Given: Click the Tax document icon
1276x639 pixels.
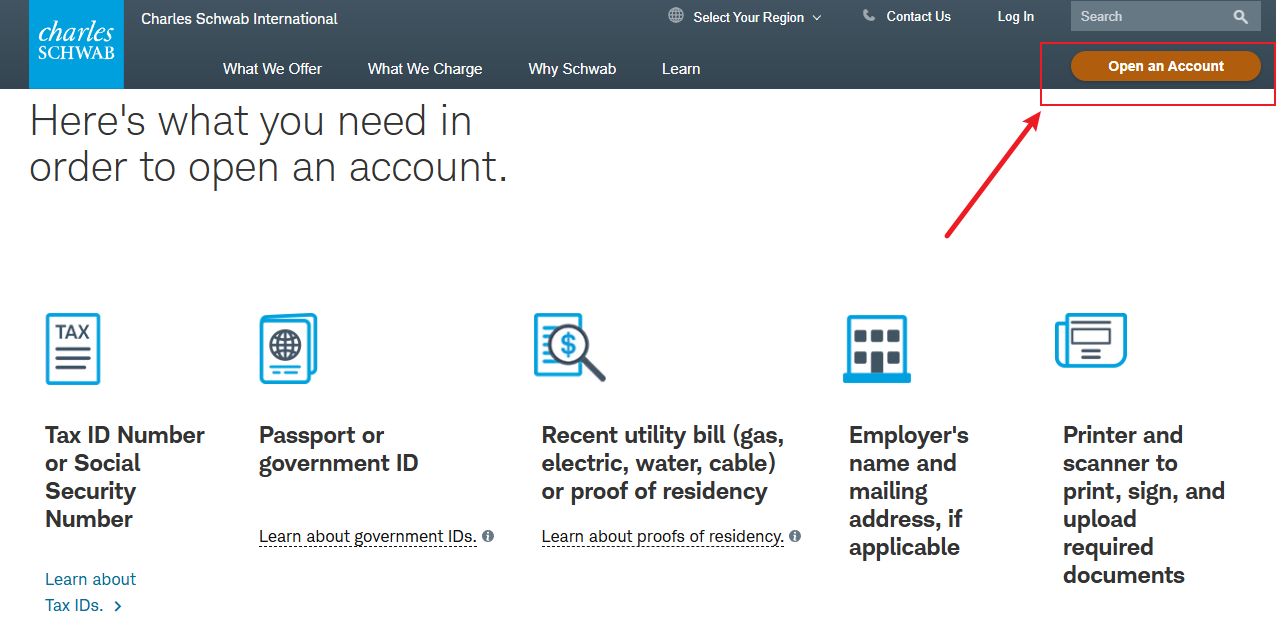Looking at the screenshot, I should (x=73, y=349).
